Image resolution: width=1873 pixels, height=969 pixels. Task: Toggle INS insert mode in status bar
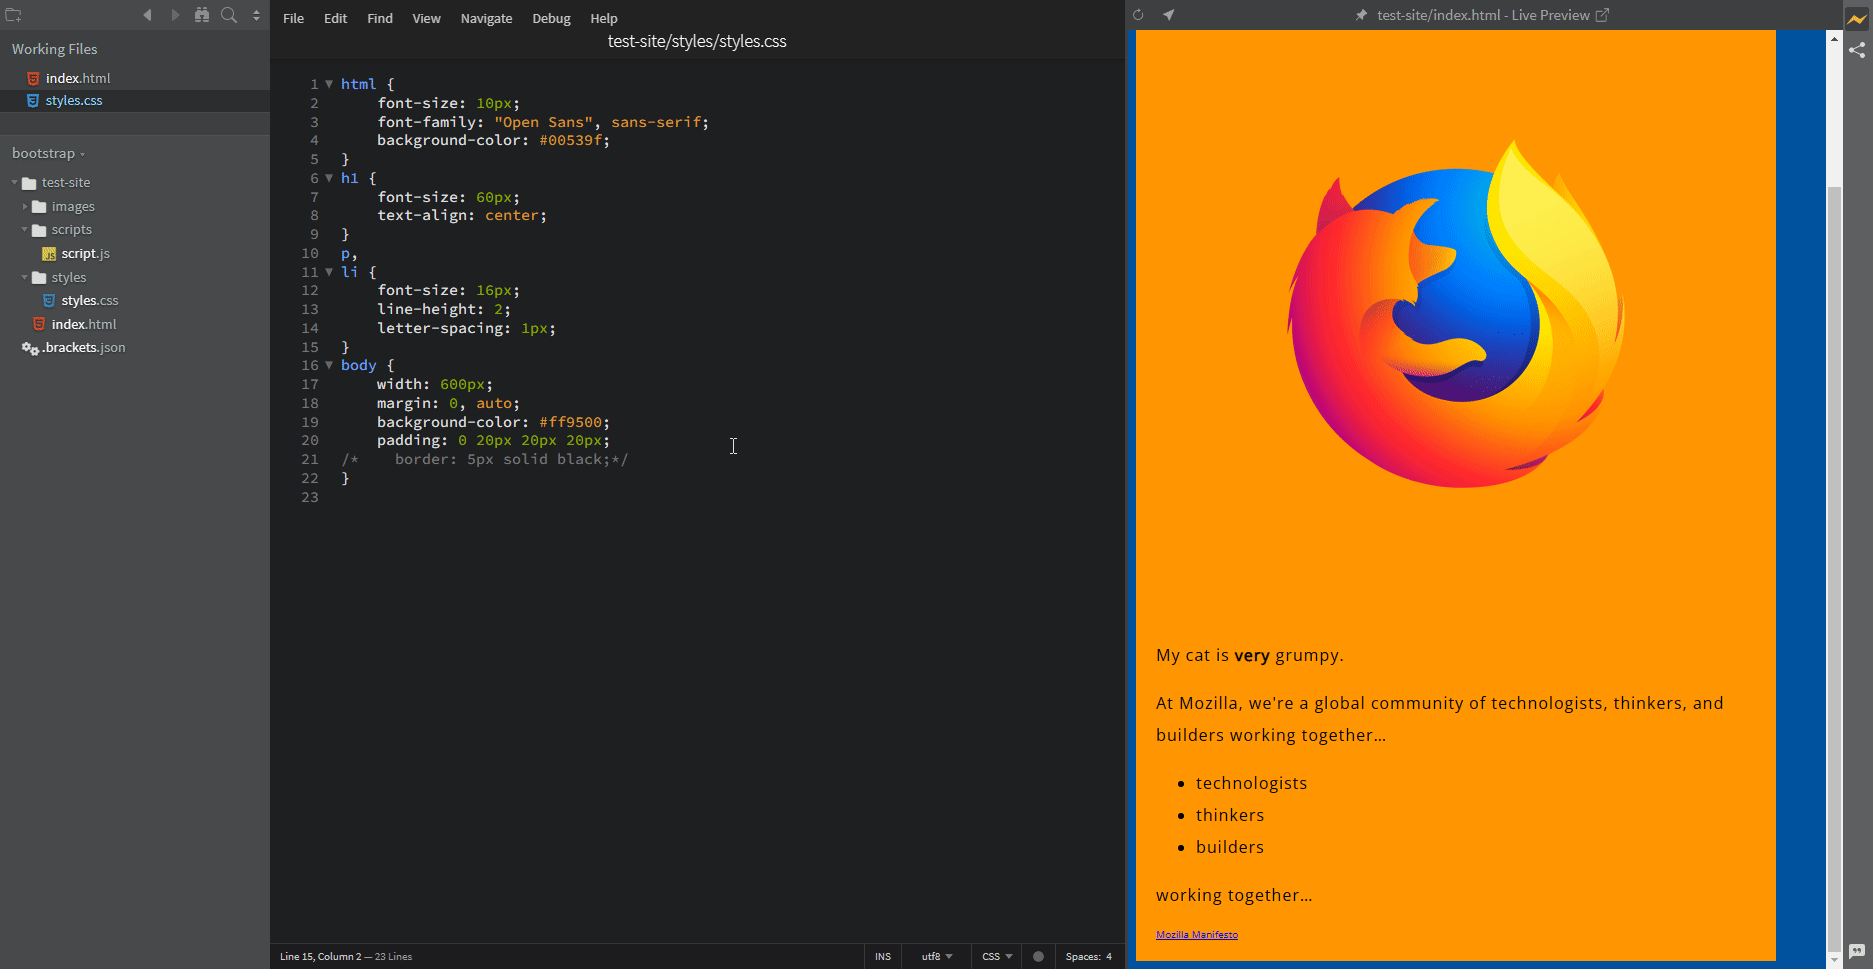pyautogui.click(x=883, y=956)
